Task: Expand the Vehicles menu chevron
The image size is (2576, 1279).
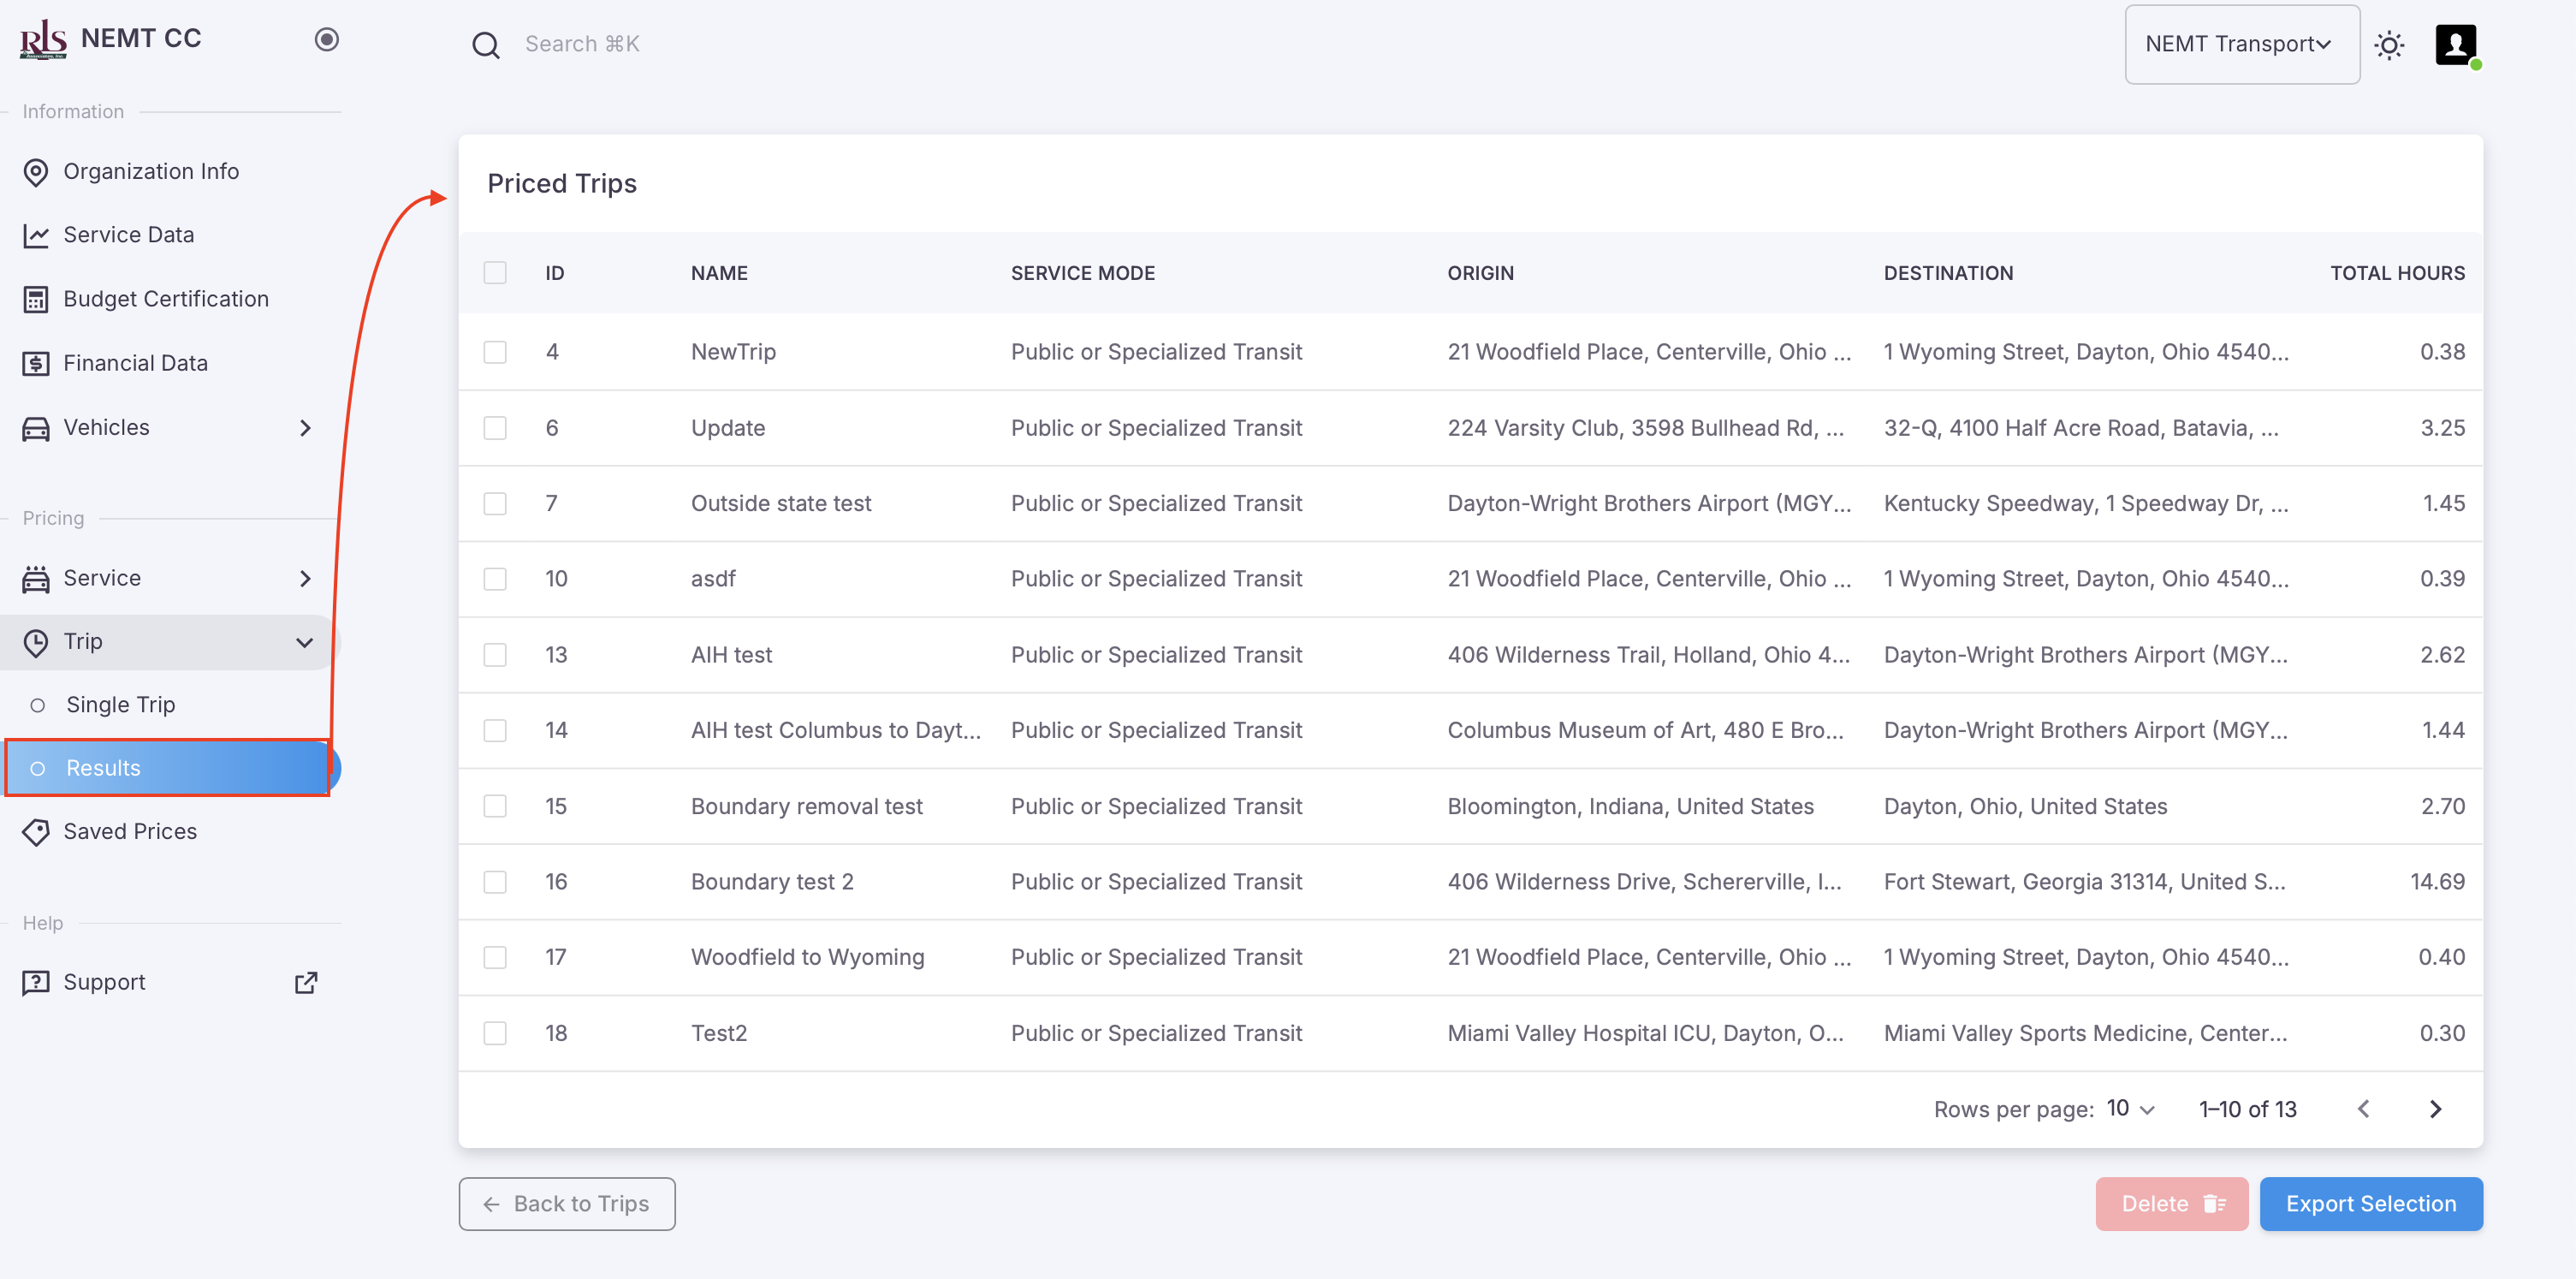Action: (x=305, y=428)
